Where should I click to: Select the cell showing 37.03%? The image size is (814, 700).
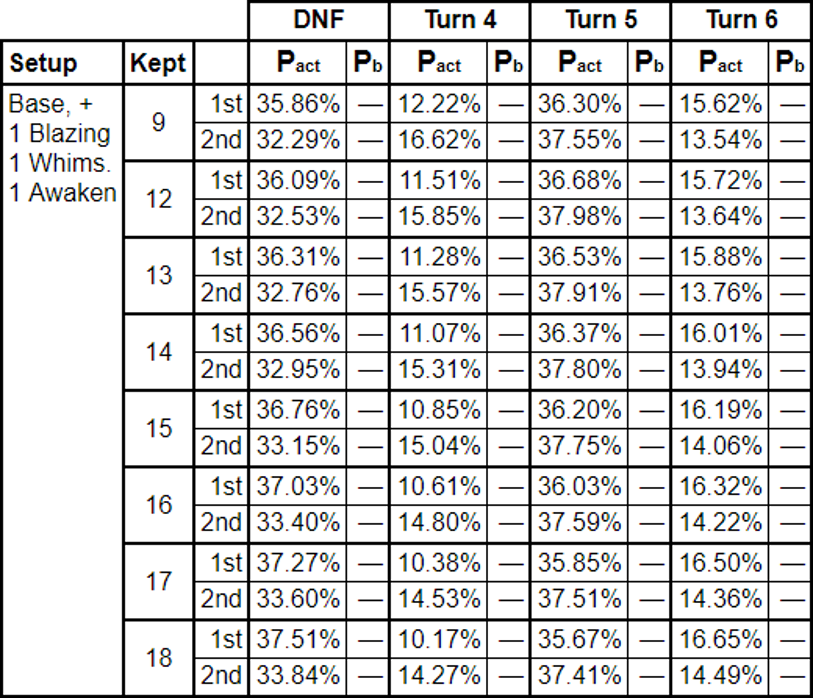click(297, 487)
